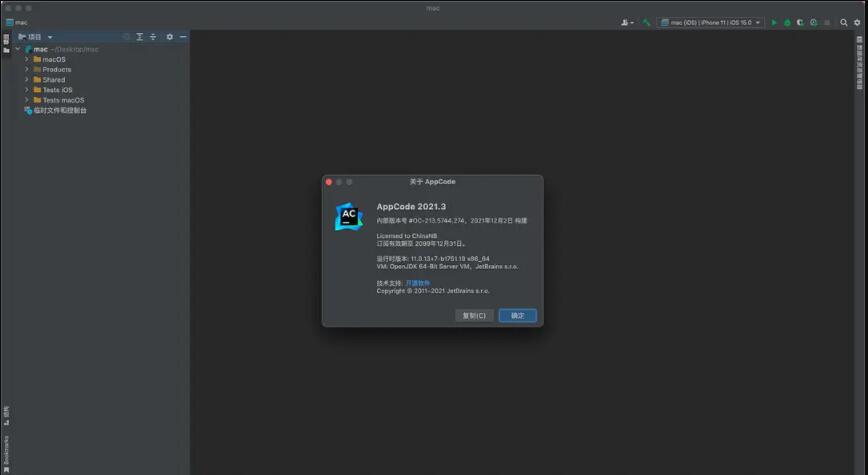Viewport: 868px width, 475px height.
Task: Click the 'AppCode 2021.3' heading text
Action: point(411,206)
